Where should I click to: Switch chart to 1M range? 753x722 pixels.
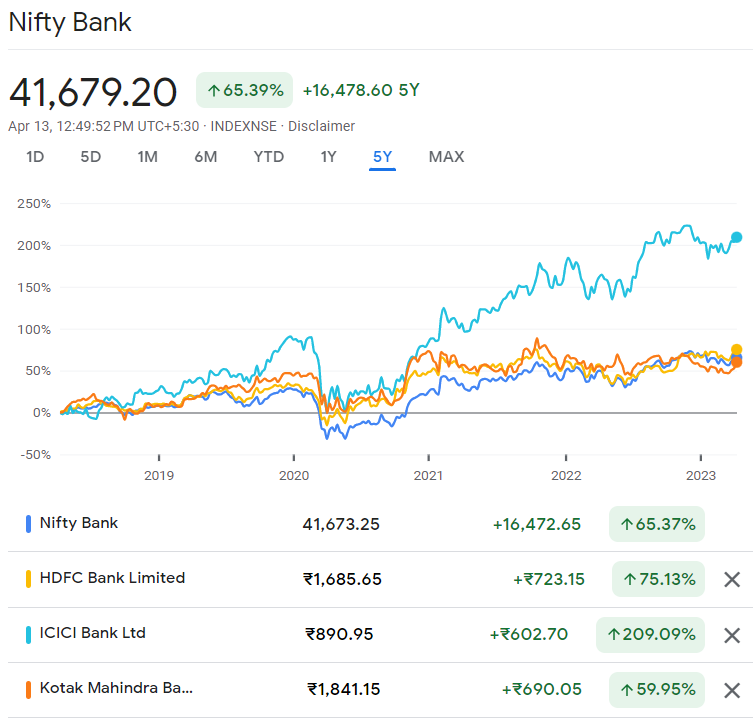[147, 157]
